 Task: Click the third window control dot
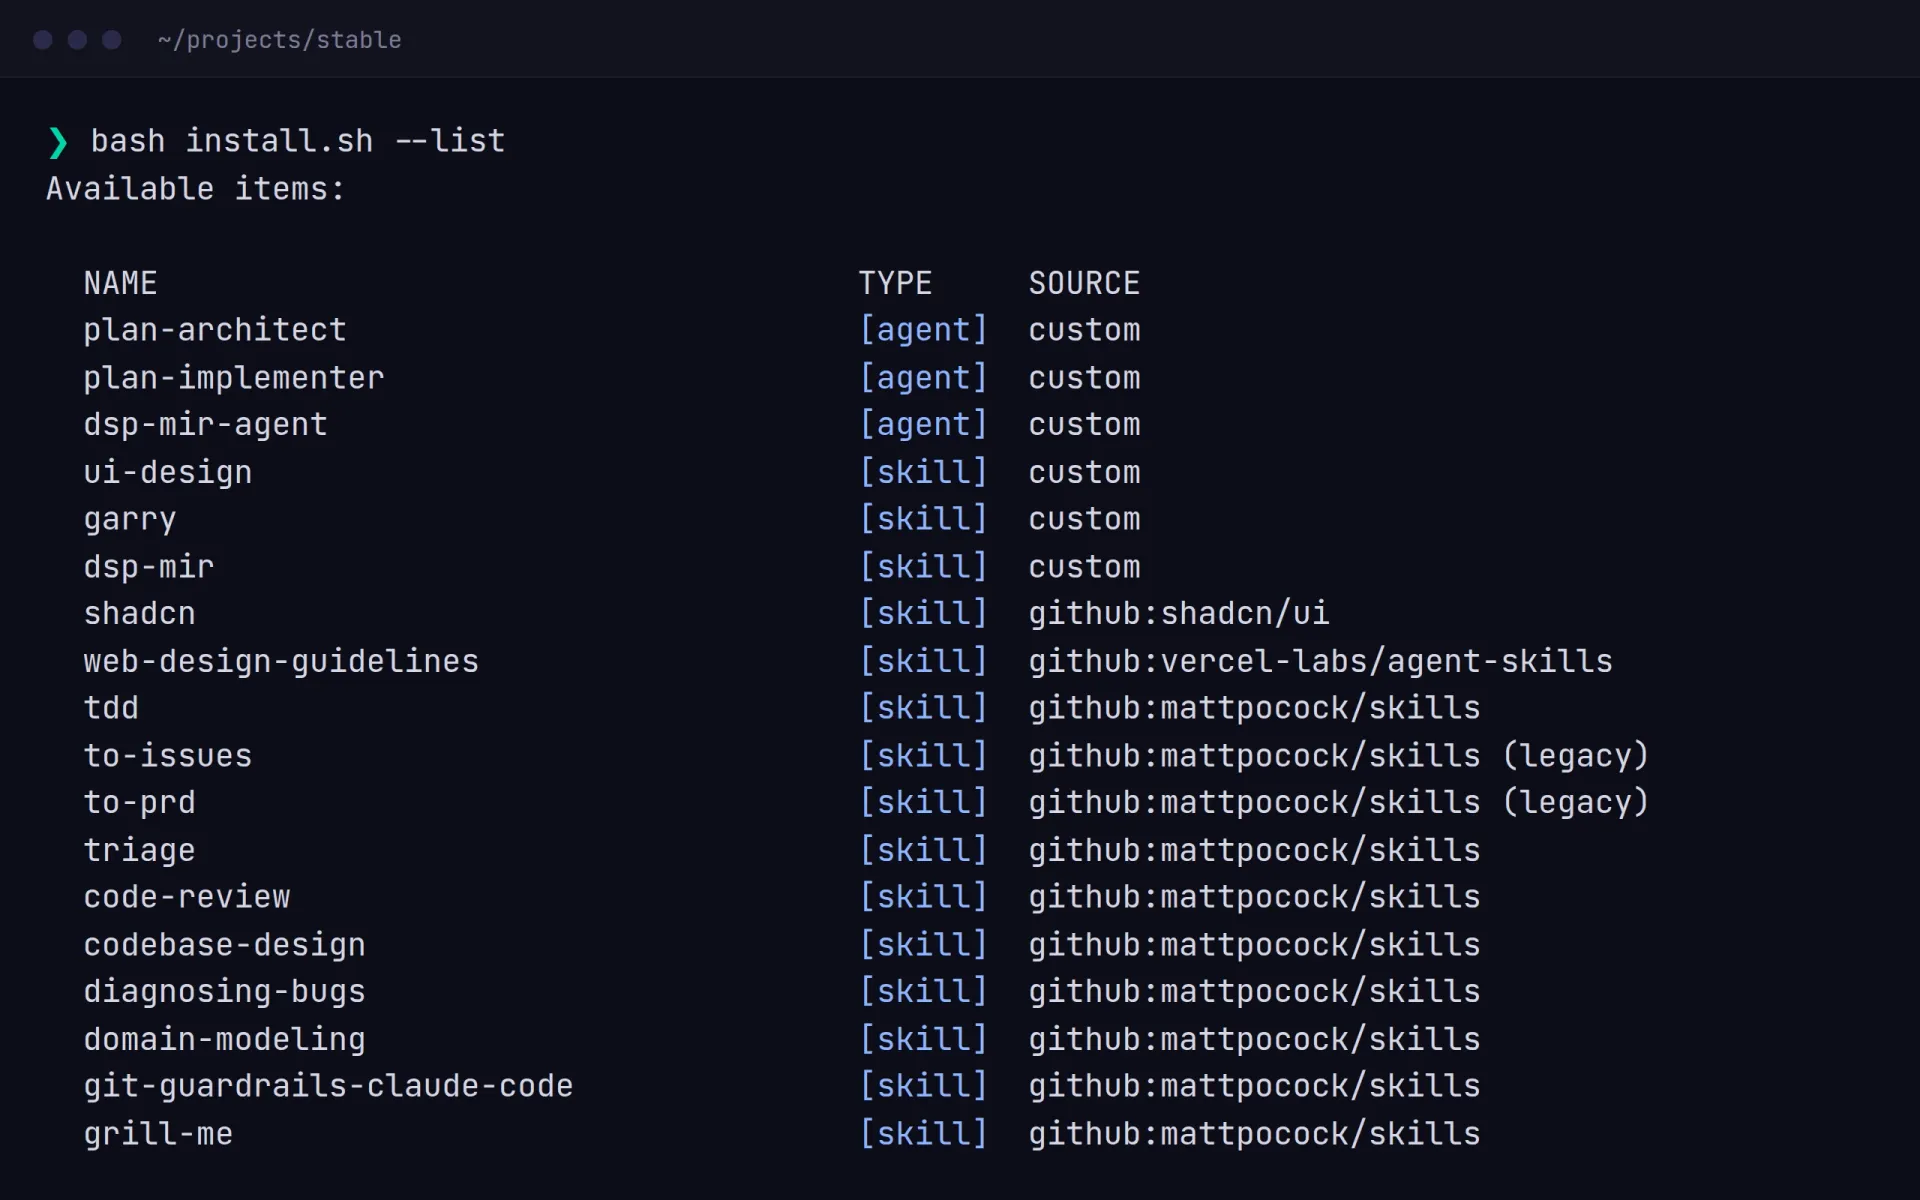click(x=112, y=40)
